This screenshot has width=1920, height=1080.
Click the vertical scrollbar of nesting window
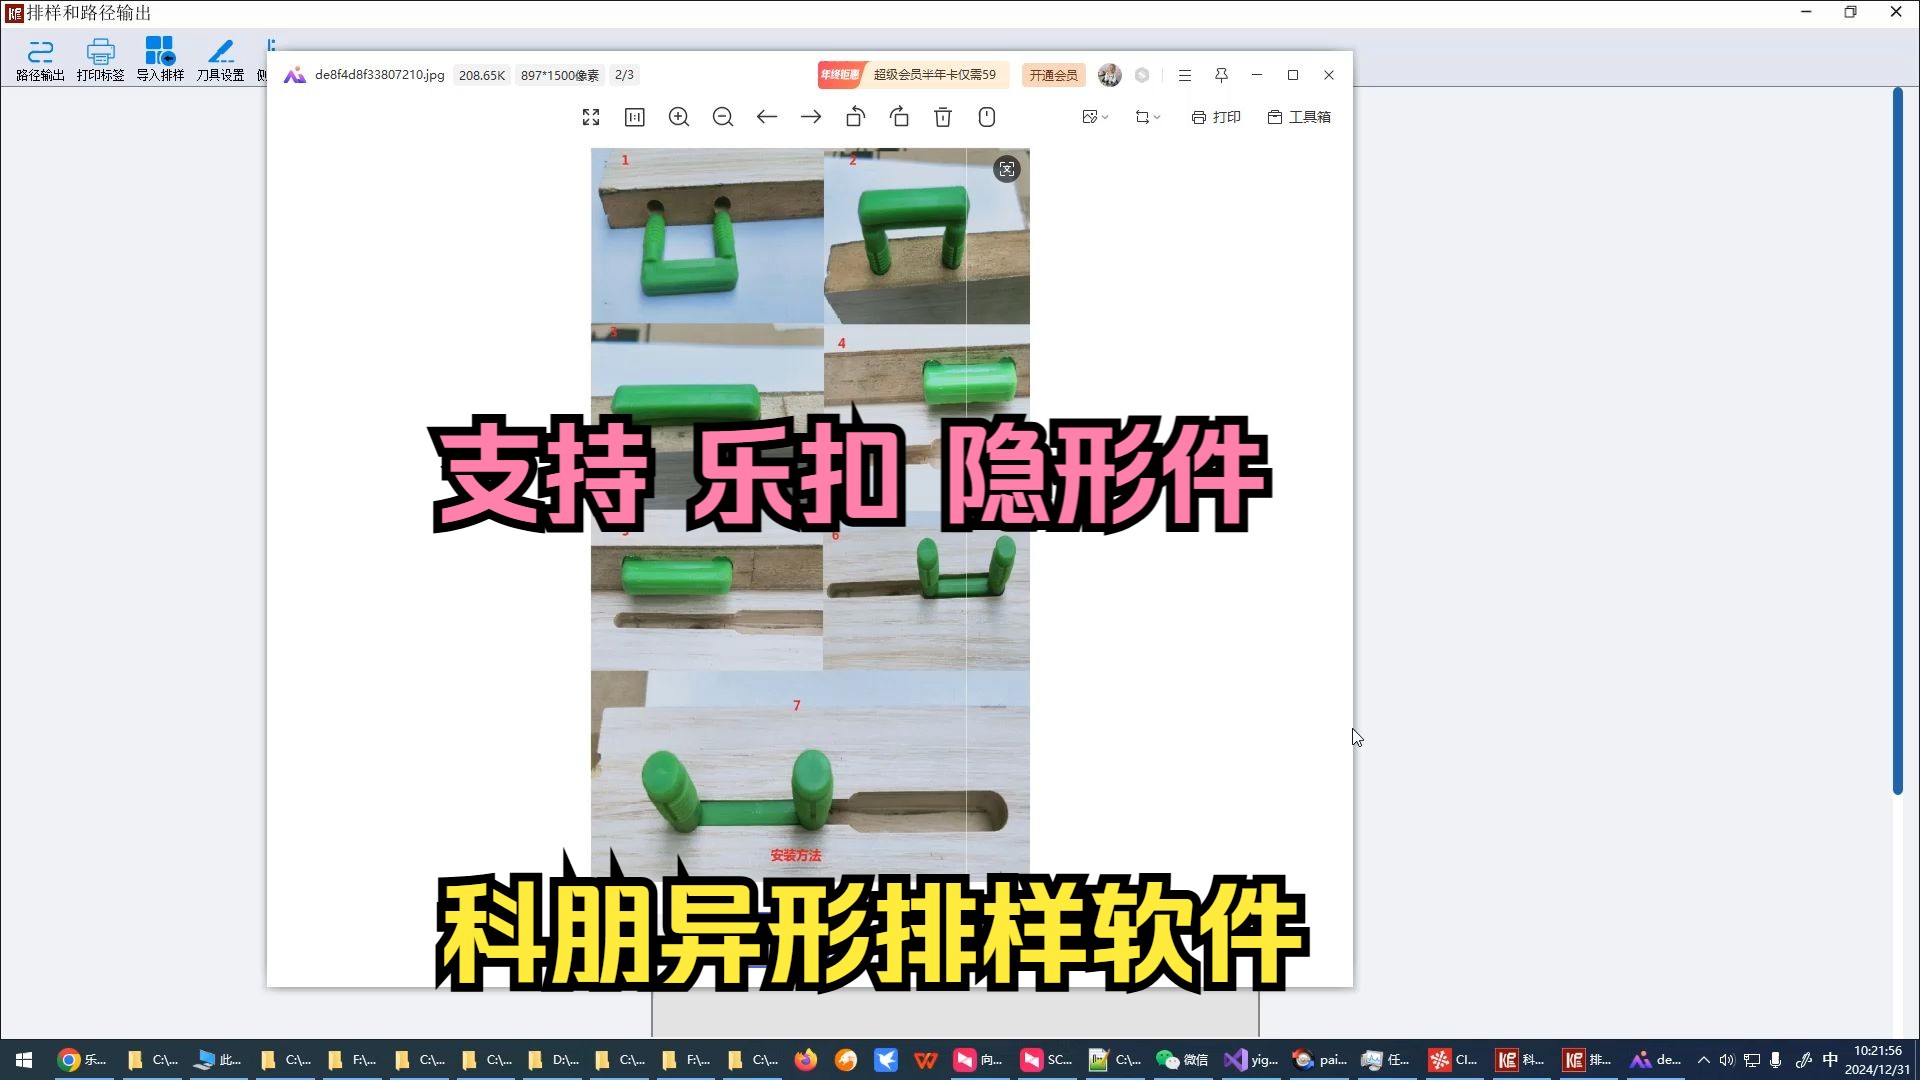point(1897,440)
